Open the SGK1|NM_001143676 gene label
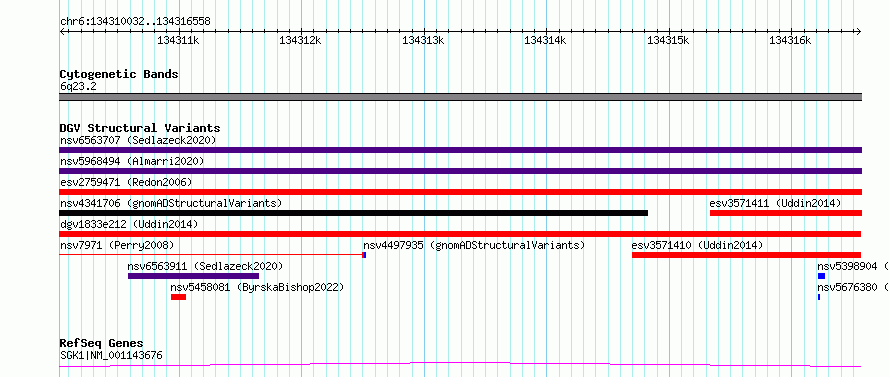 tap(111, 356)
